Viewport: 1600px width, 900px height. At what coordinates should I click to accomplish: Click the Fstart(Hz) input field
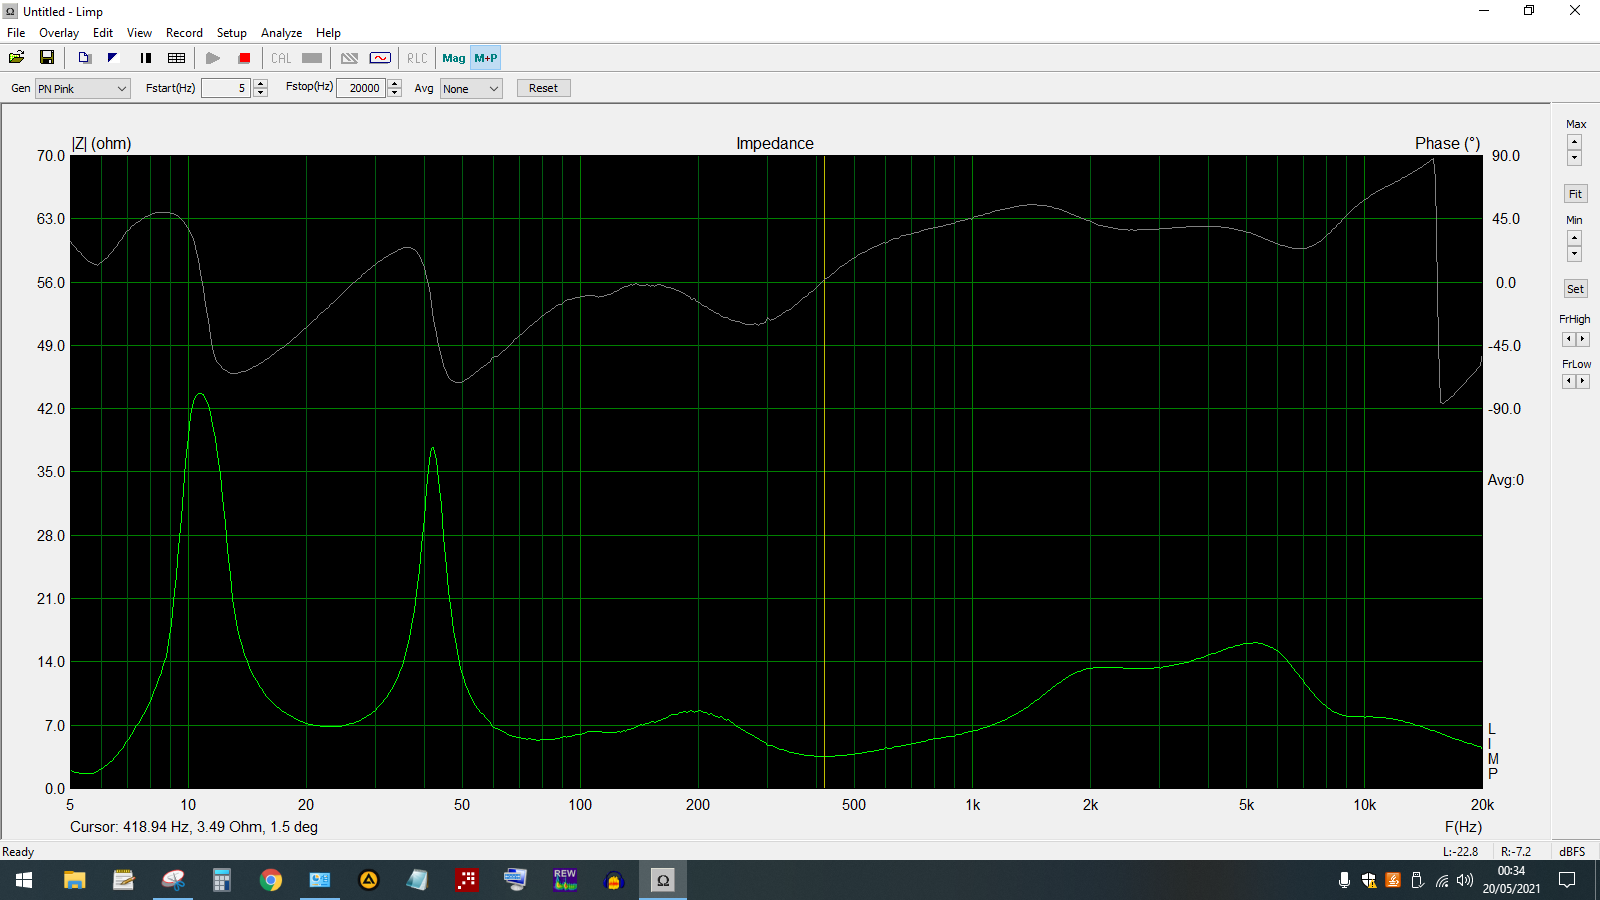225,88
